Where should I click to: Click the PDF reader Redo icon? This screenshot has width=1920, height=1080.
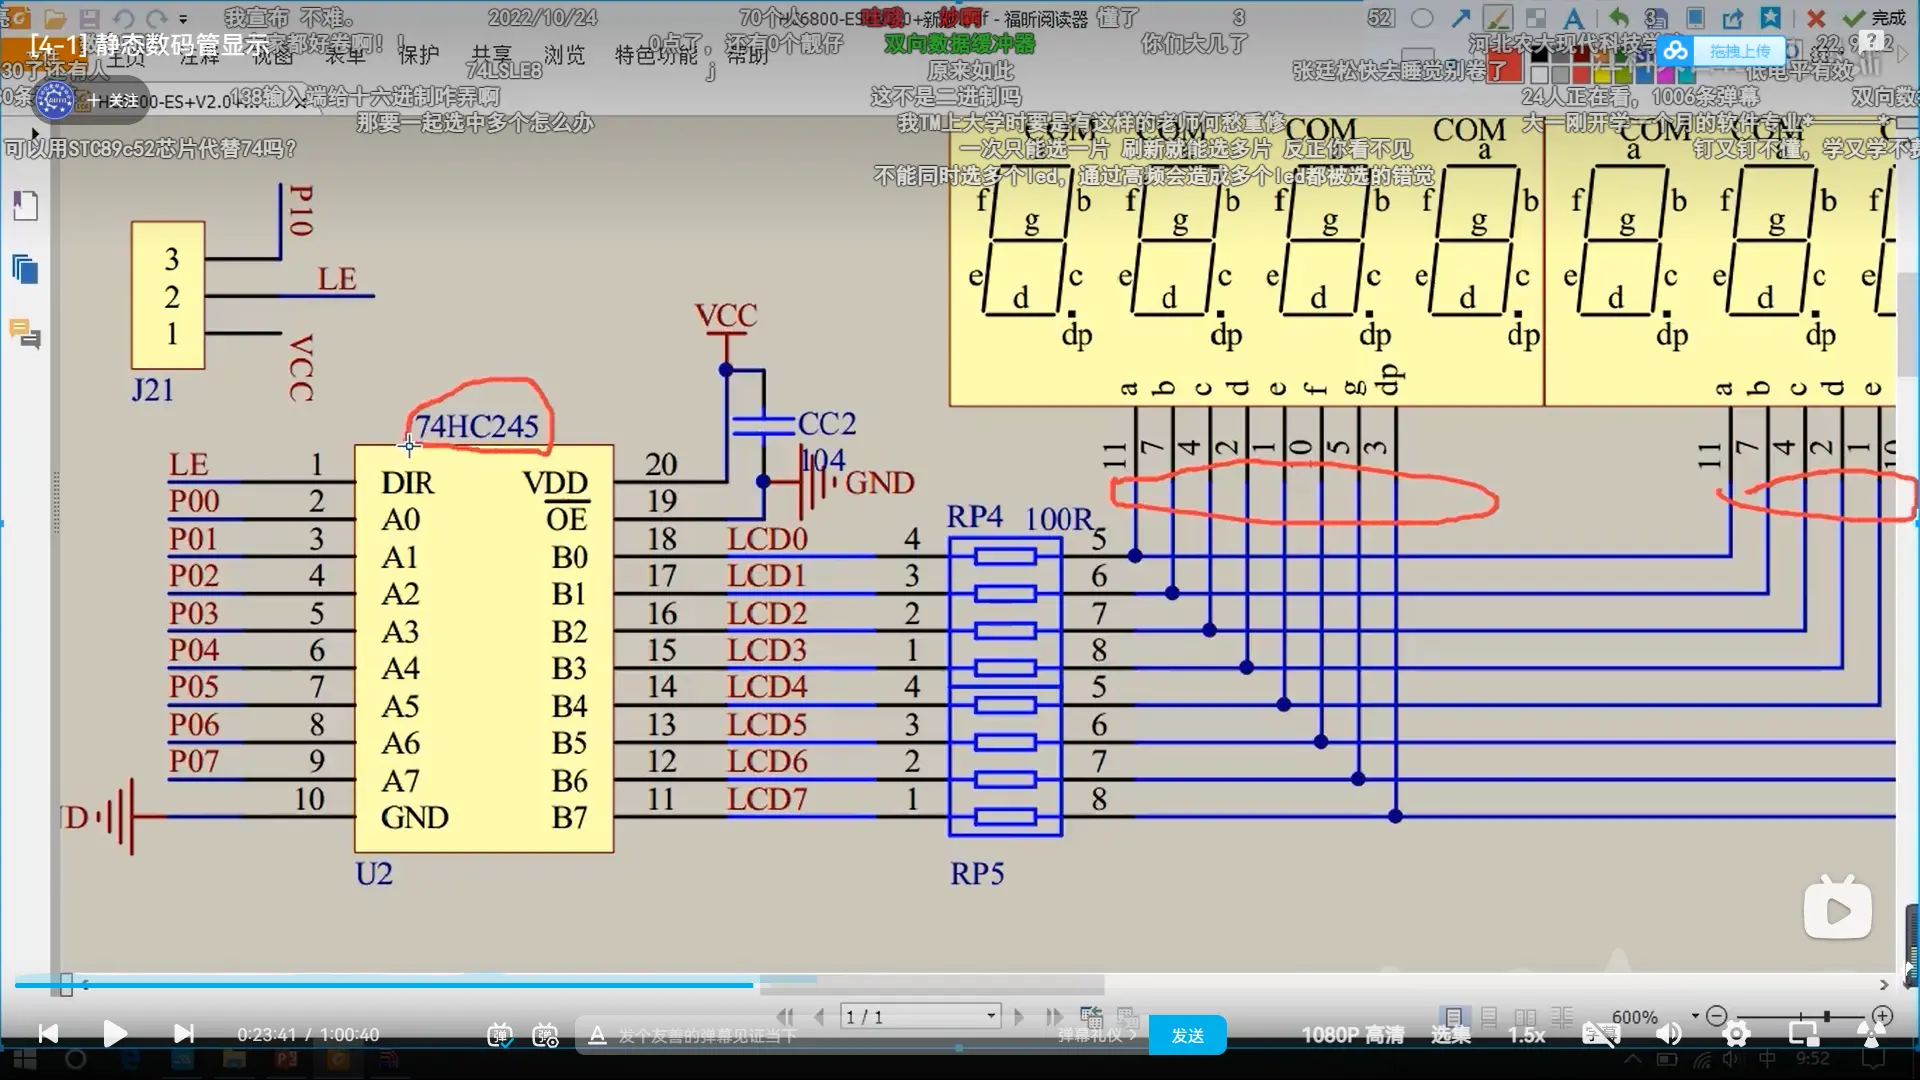pyautogui.click(x=157, y=18)
